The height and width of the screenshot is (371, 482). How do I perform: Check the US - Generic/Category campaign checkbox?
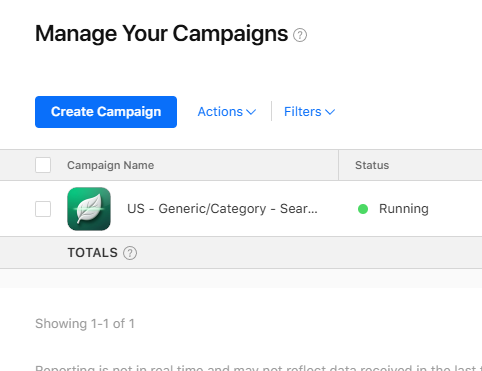43,209
